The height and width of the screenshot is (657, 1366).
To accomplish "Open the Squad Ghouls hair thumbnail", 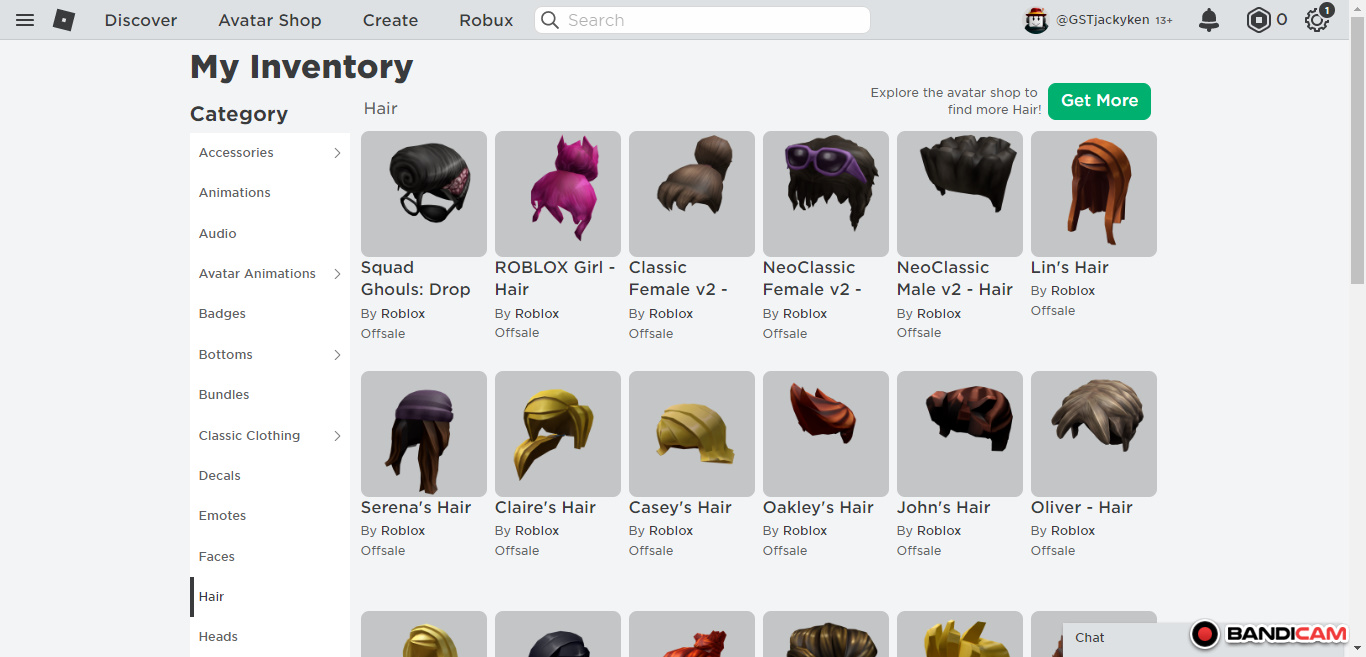I will coord(423,193).
